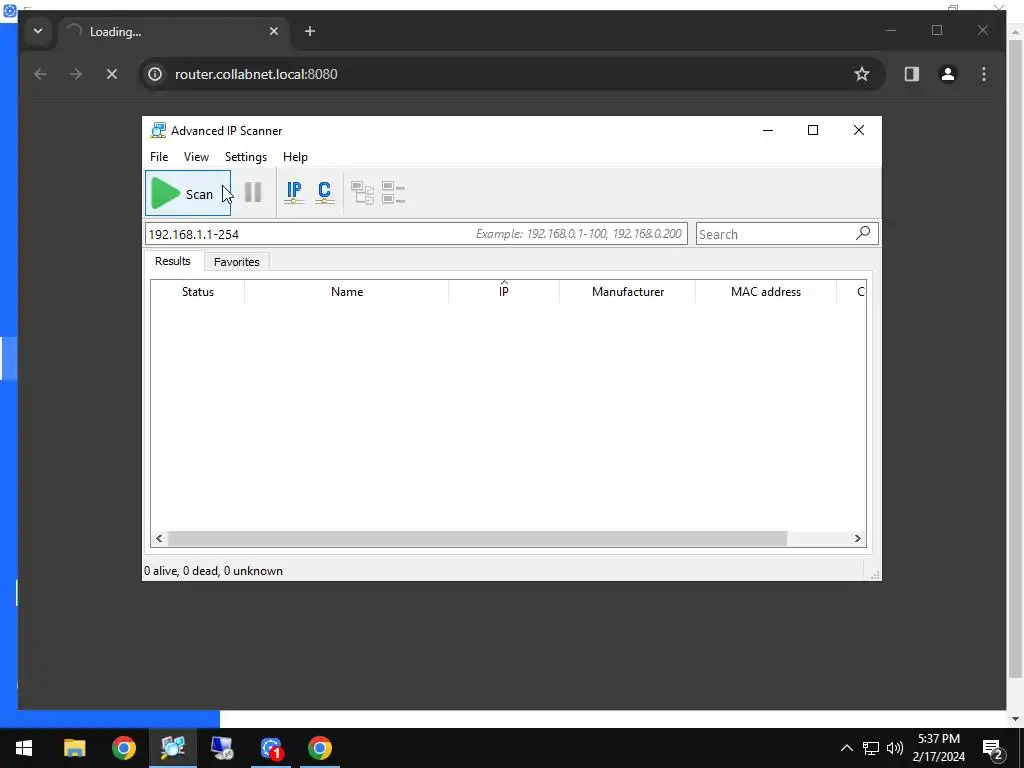
Task: Show hidden system tray icons
Action: click(x=846, y=748)
